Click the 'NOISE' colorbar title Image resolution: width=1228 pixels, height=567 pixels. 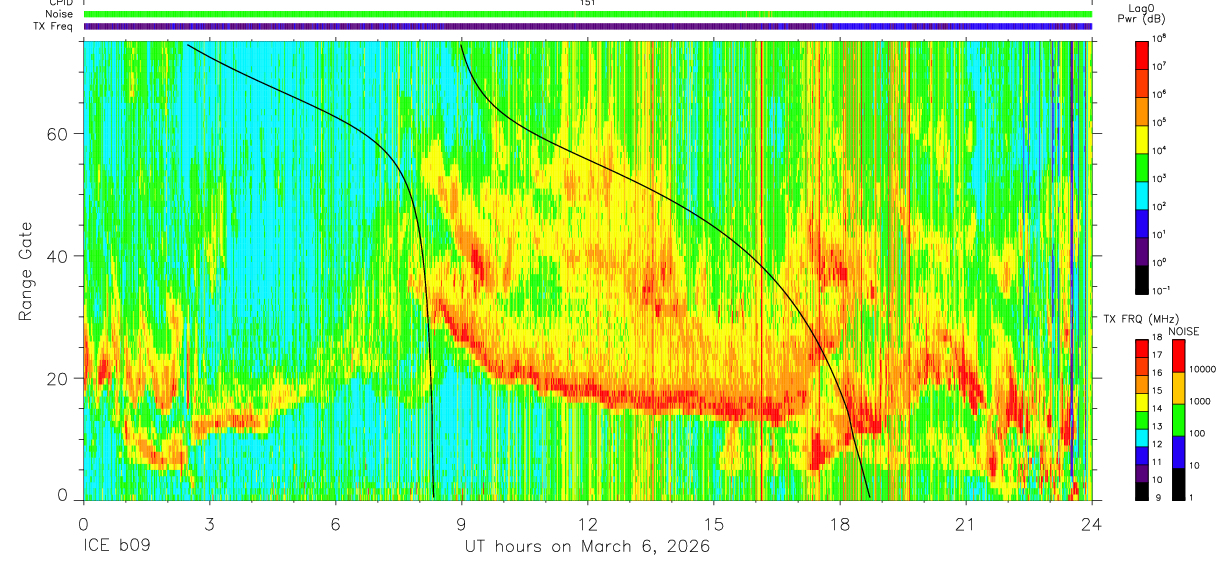(x=1185, y=330)
